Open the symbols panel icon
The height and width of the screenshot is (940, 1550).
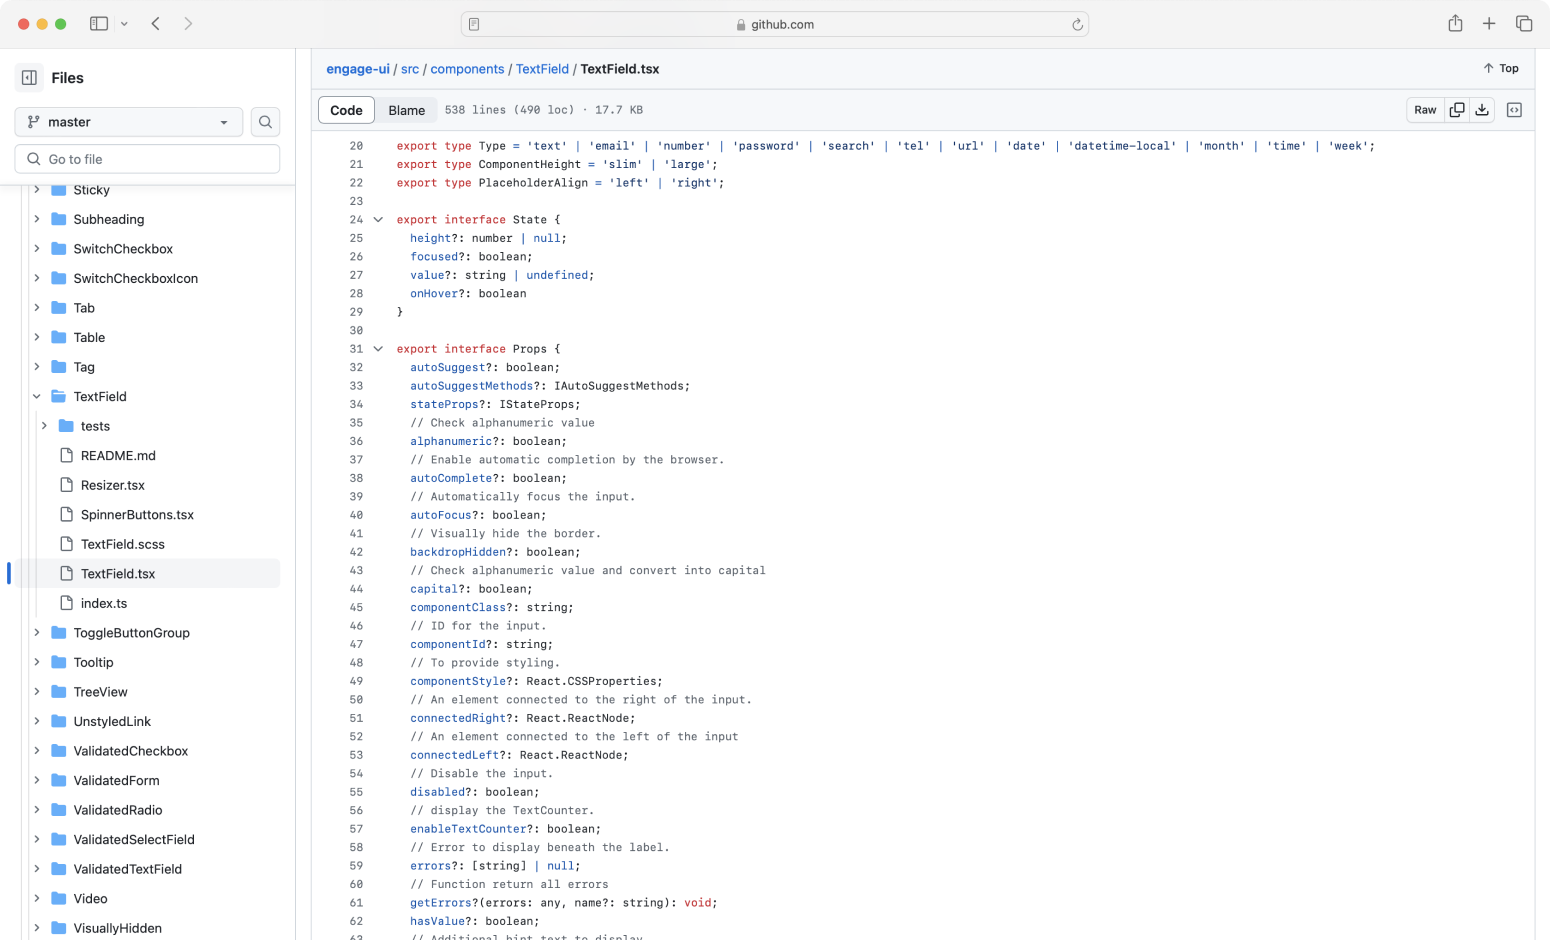click(1514, 110)
